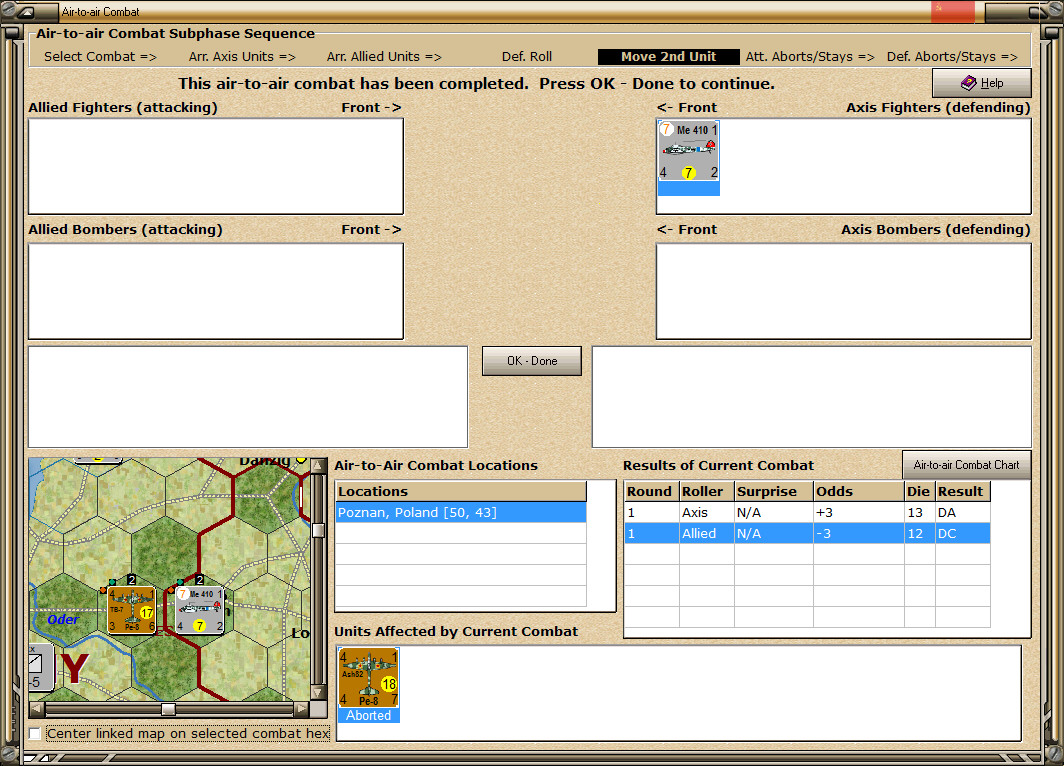Click the Round column header
Screen dimensions: 1064x766
click(651, 491)
